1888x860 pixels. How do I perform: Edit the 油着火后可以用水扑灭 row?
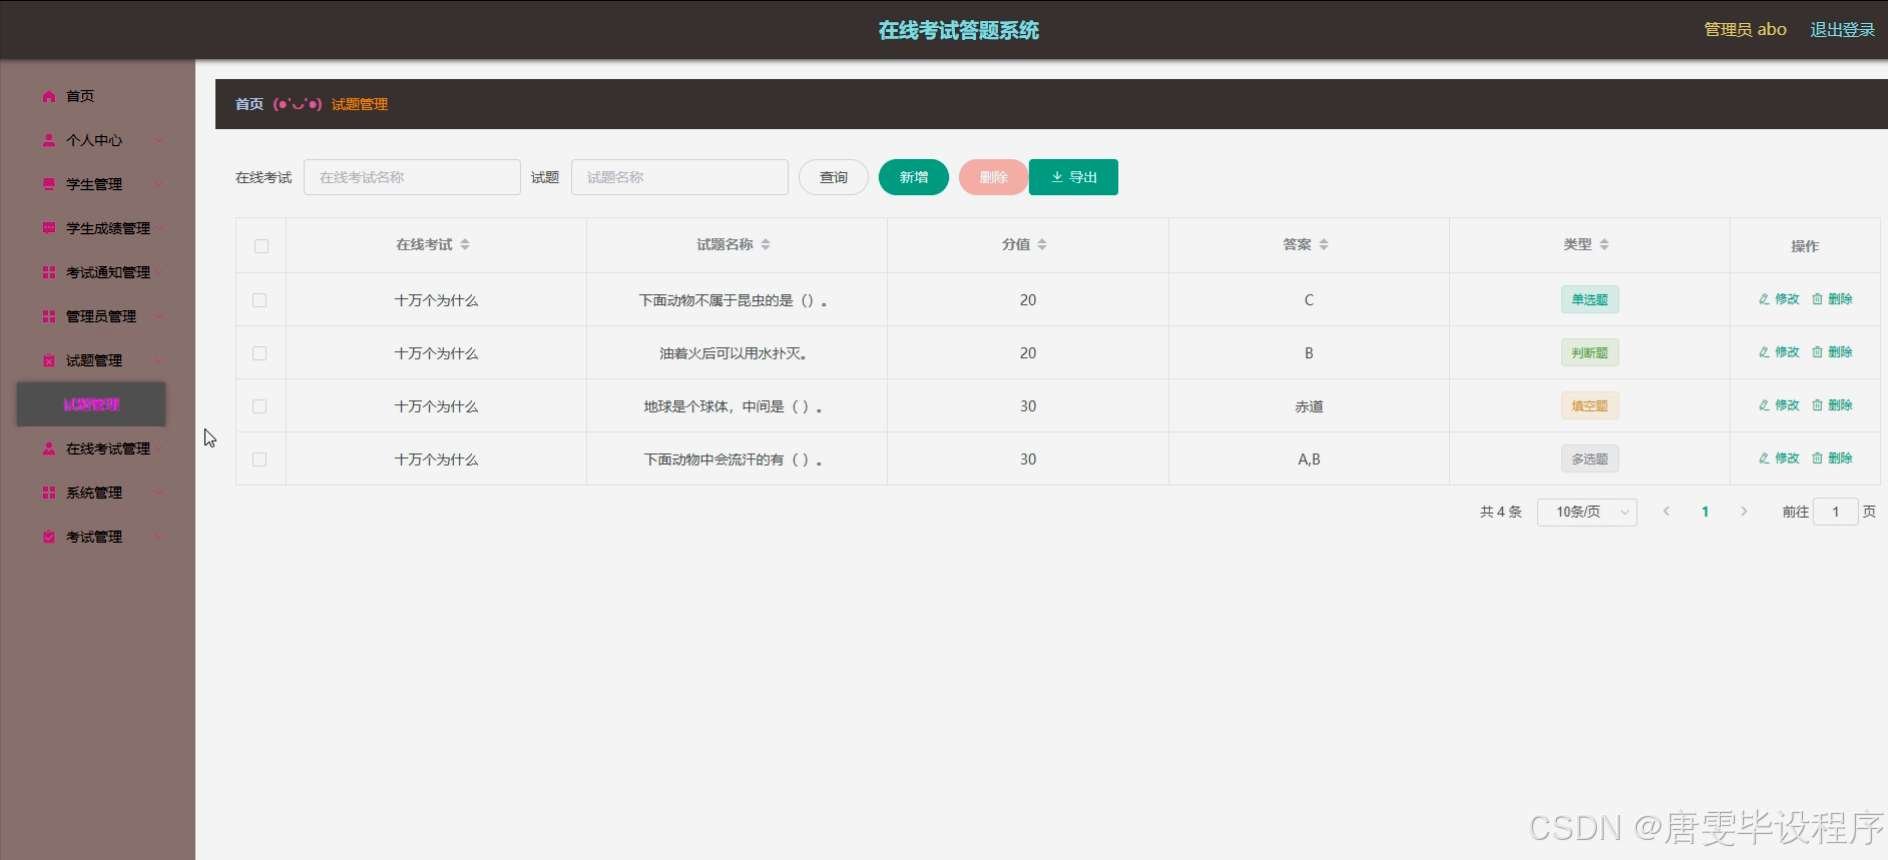(x=1779, y=352)
